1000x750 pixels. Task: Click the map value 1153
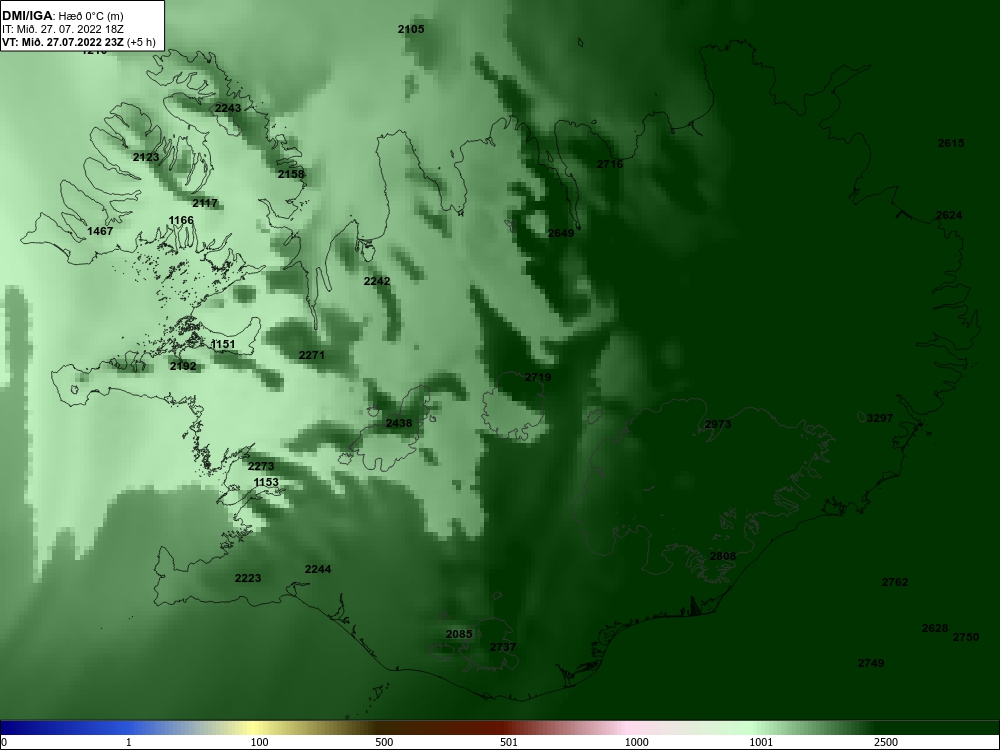tap(266, 483)
